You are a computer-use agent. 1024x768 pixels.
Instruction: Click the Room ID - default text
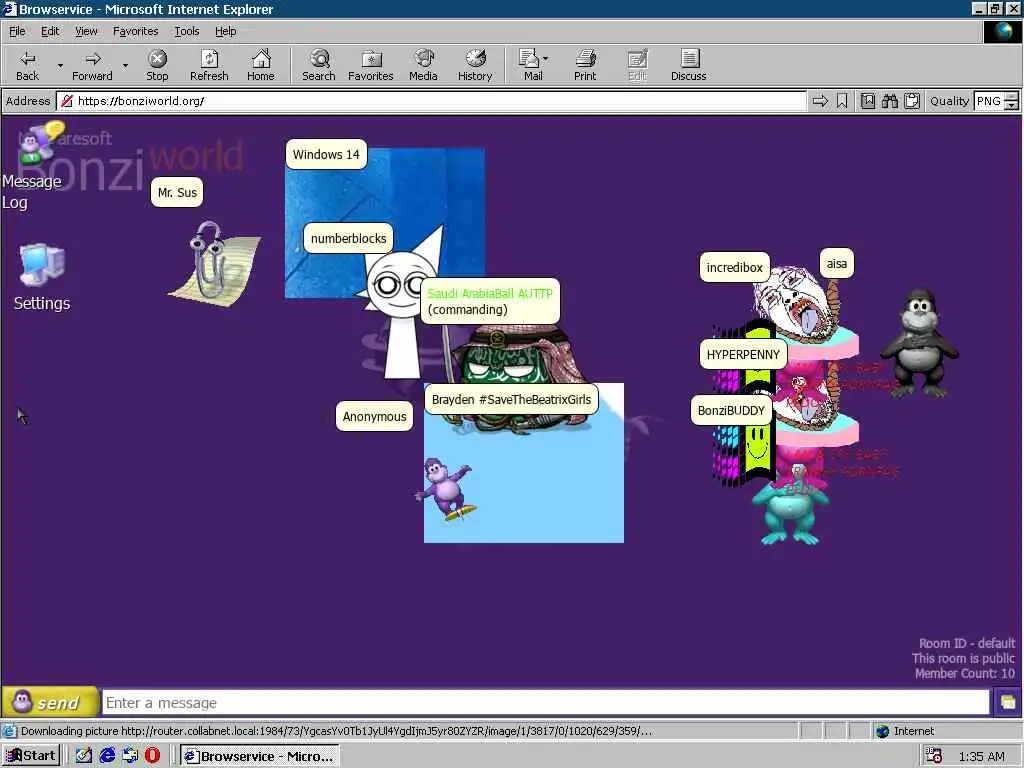[967, 643]
